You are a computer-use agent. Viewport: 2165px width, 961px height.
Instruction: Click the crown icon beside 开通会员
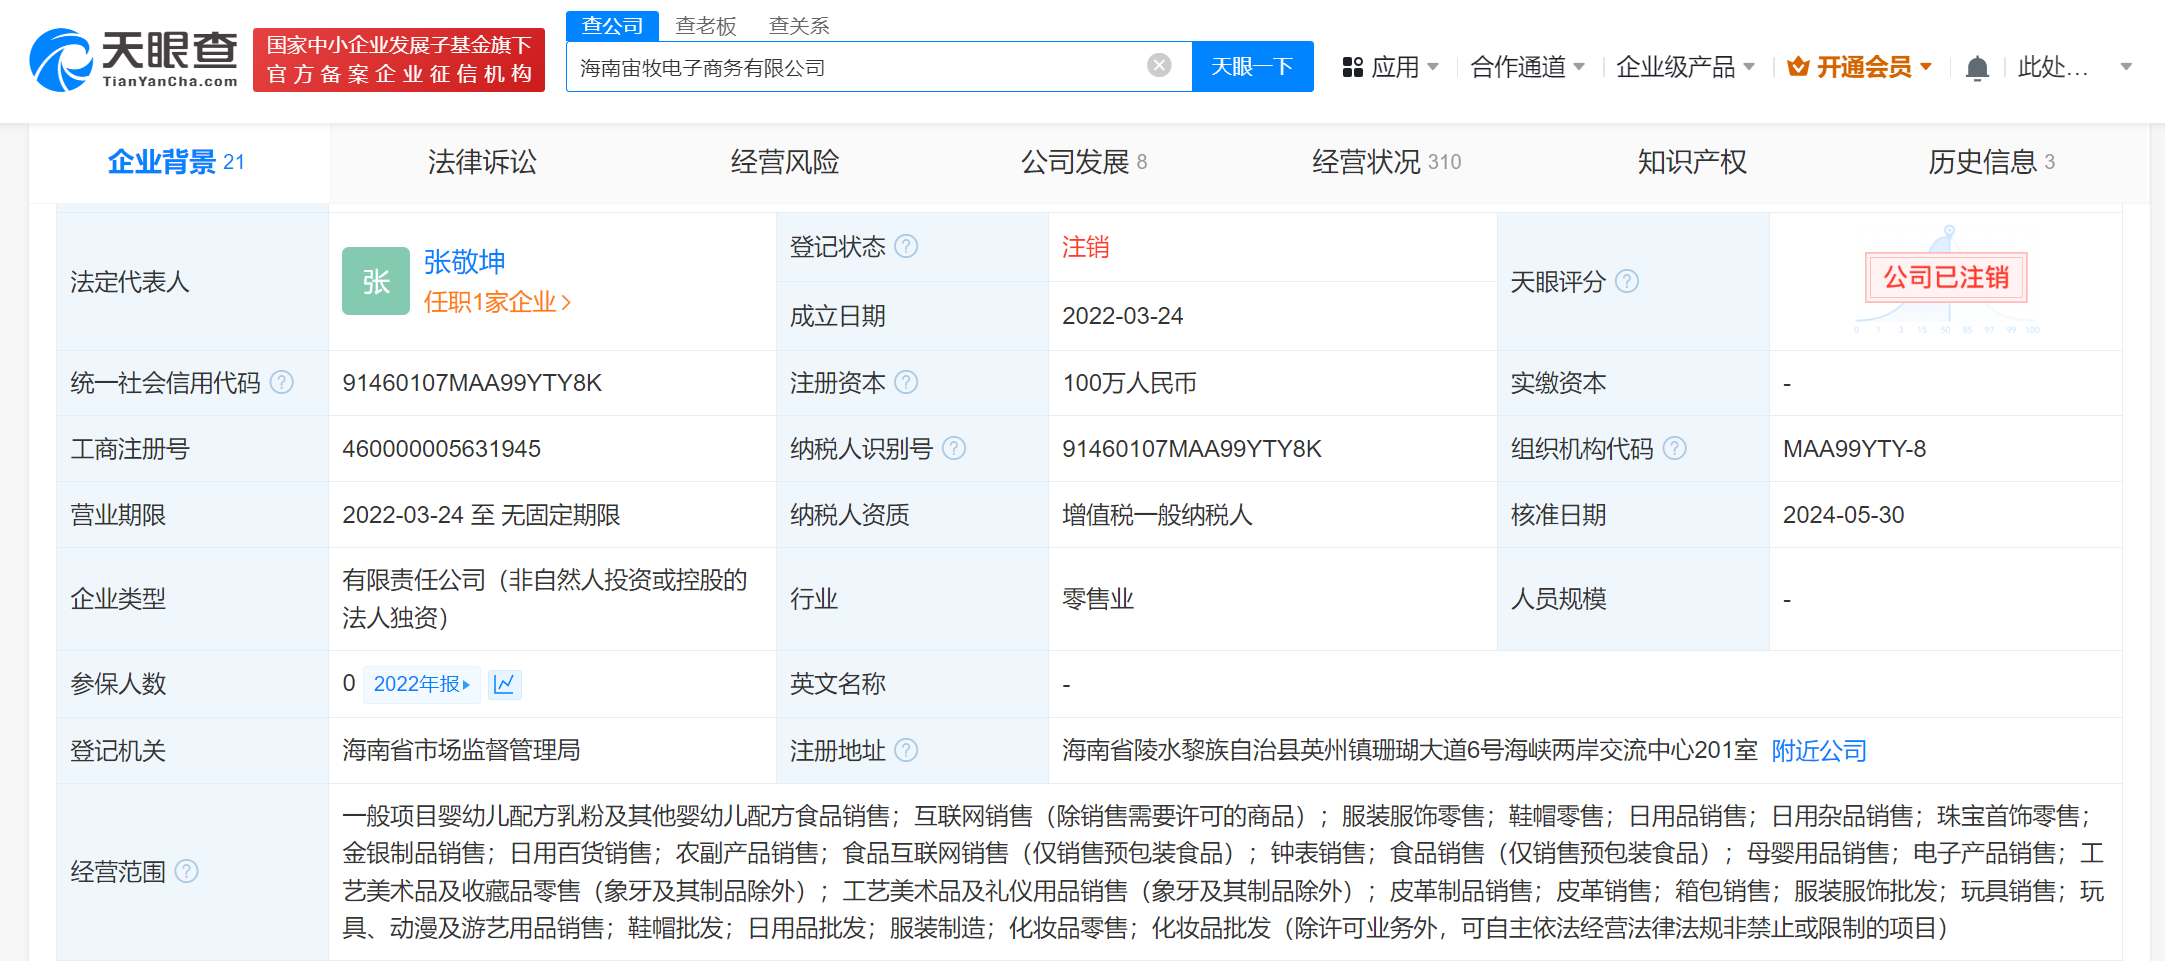1797,65
